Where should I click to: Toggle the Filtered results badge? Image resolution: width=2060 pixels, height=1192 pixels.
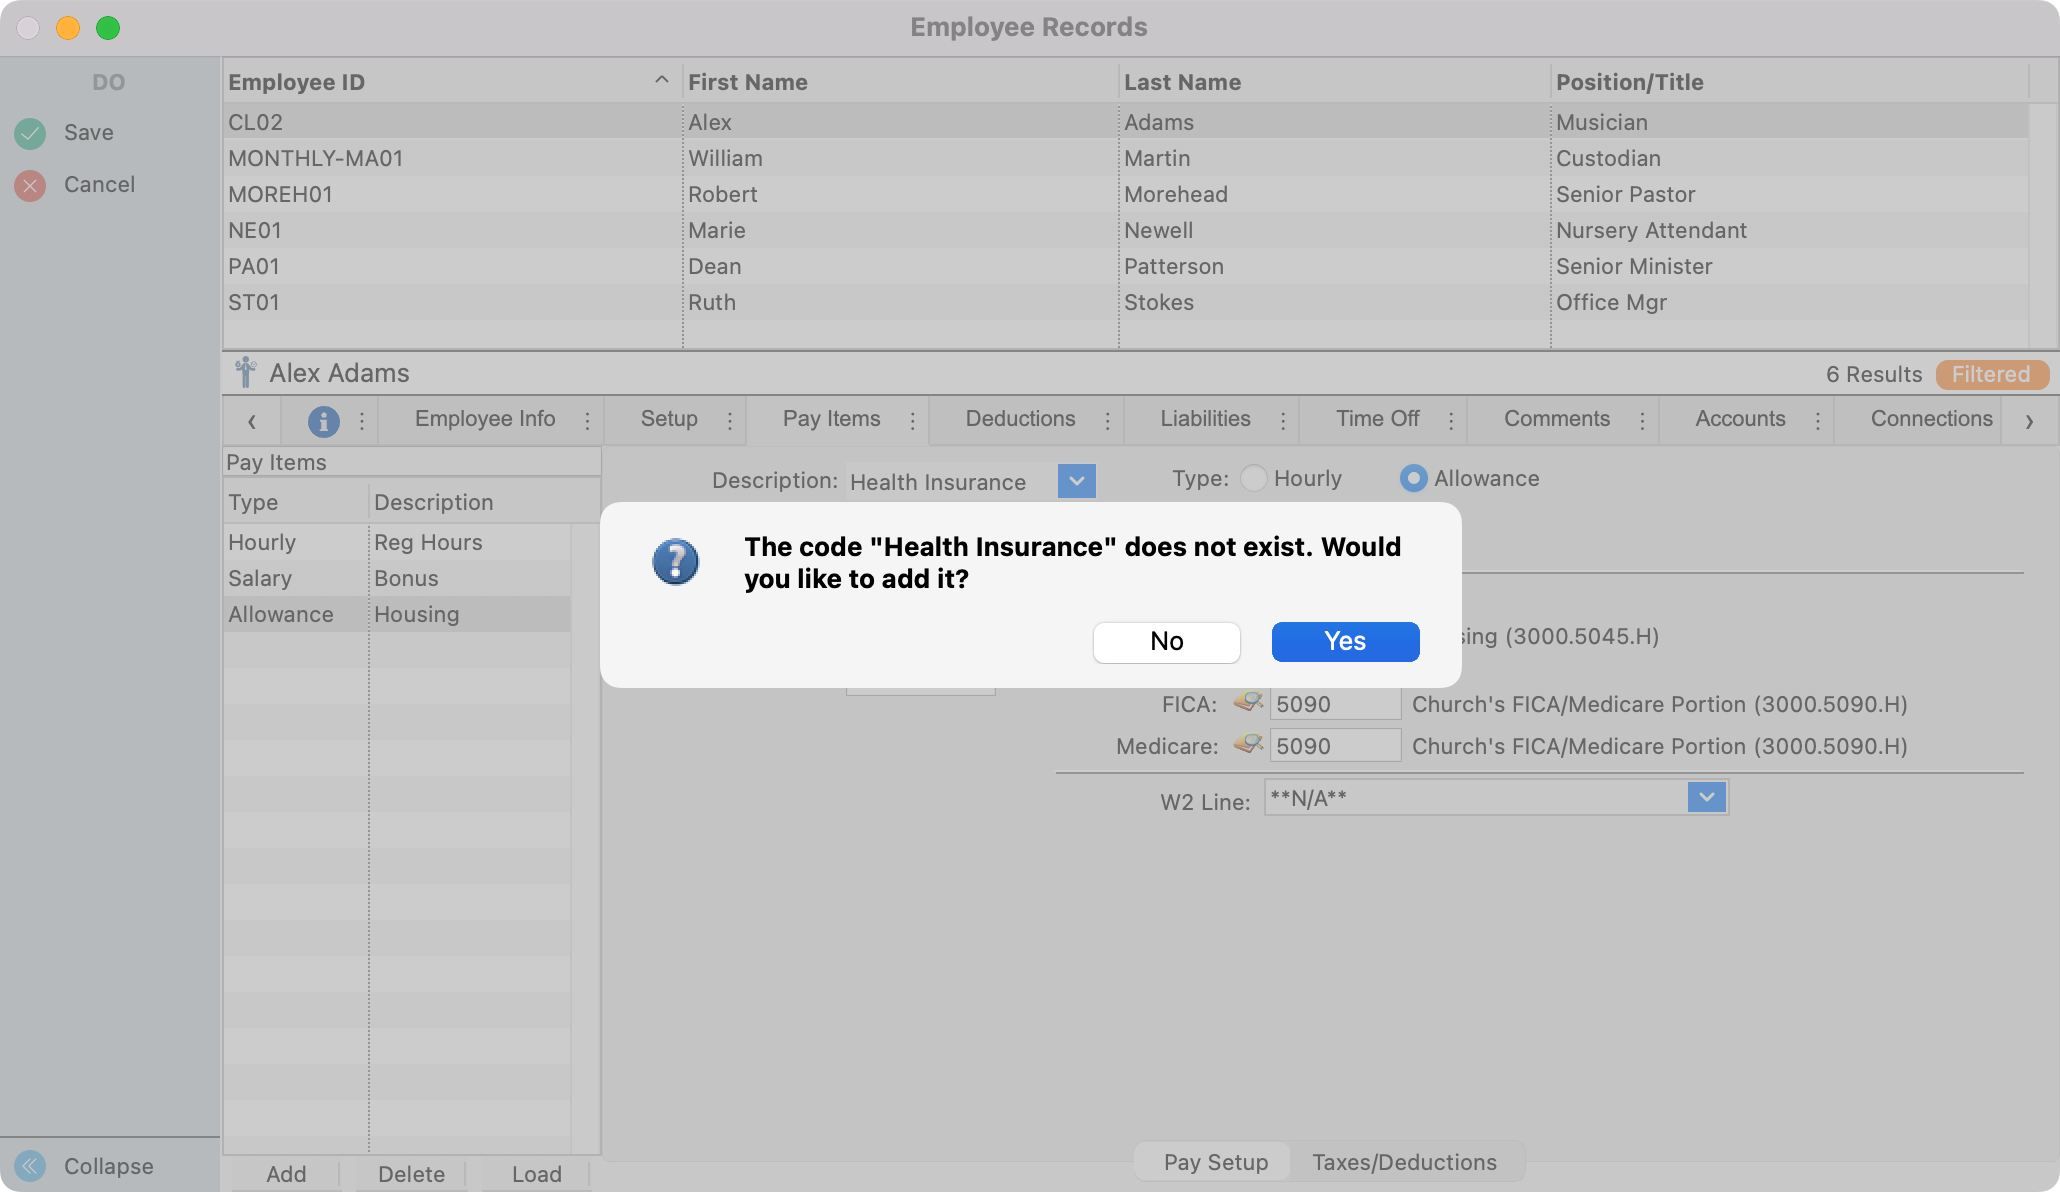pos(1991,374)
